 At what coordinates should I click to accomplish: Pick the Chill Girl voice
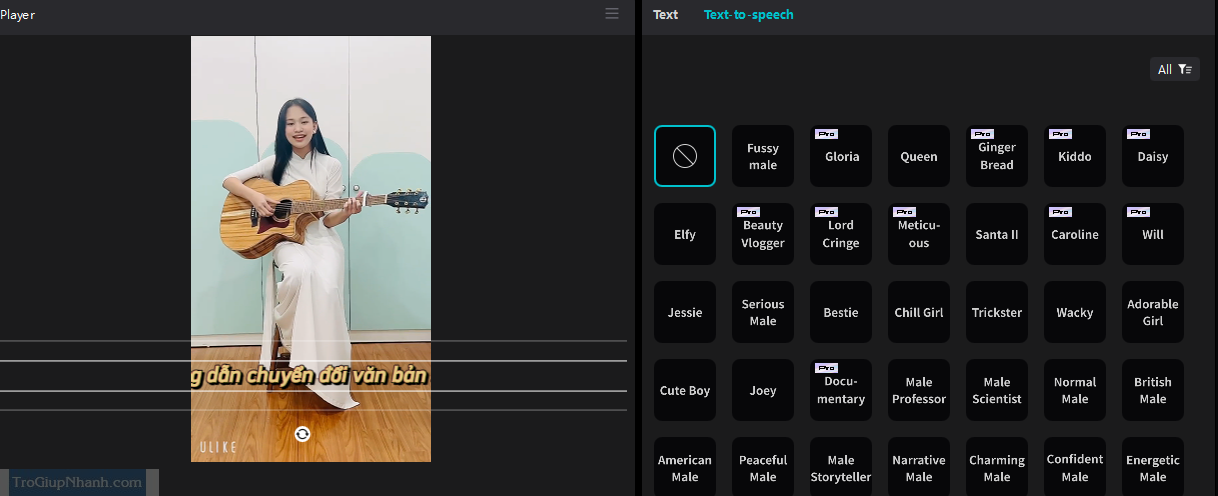coord(919,312)
